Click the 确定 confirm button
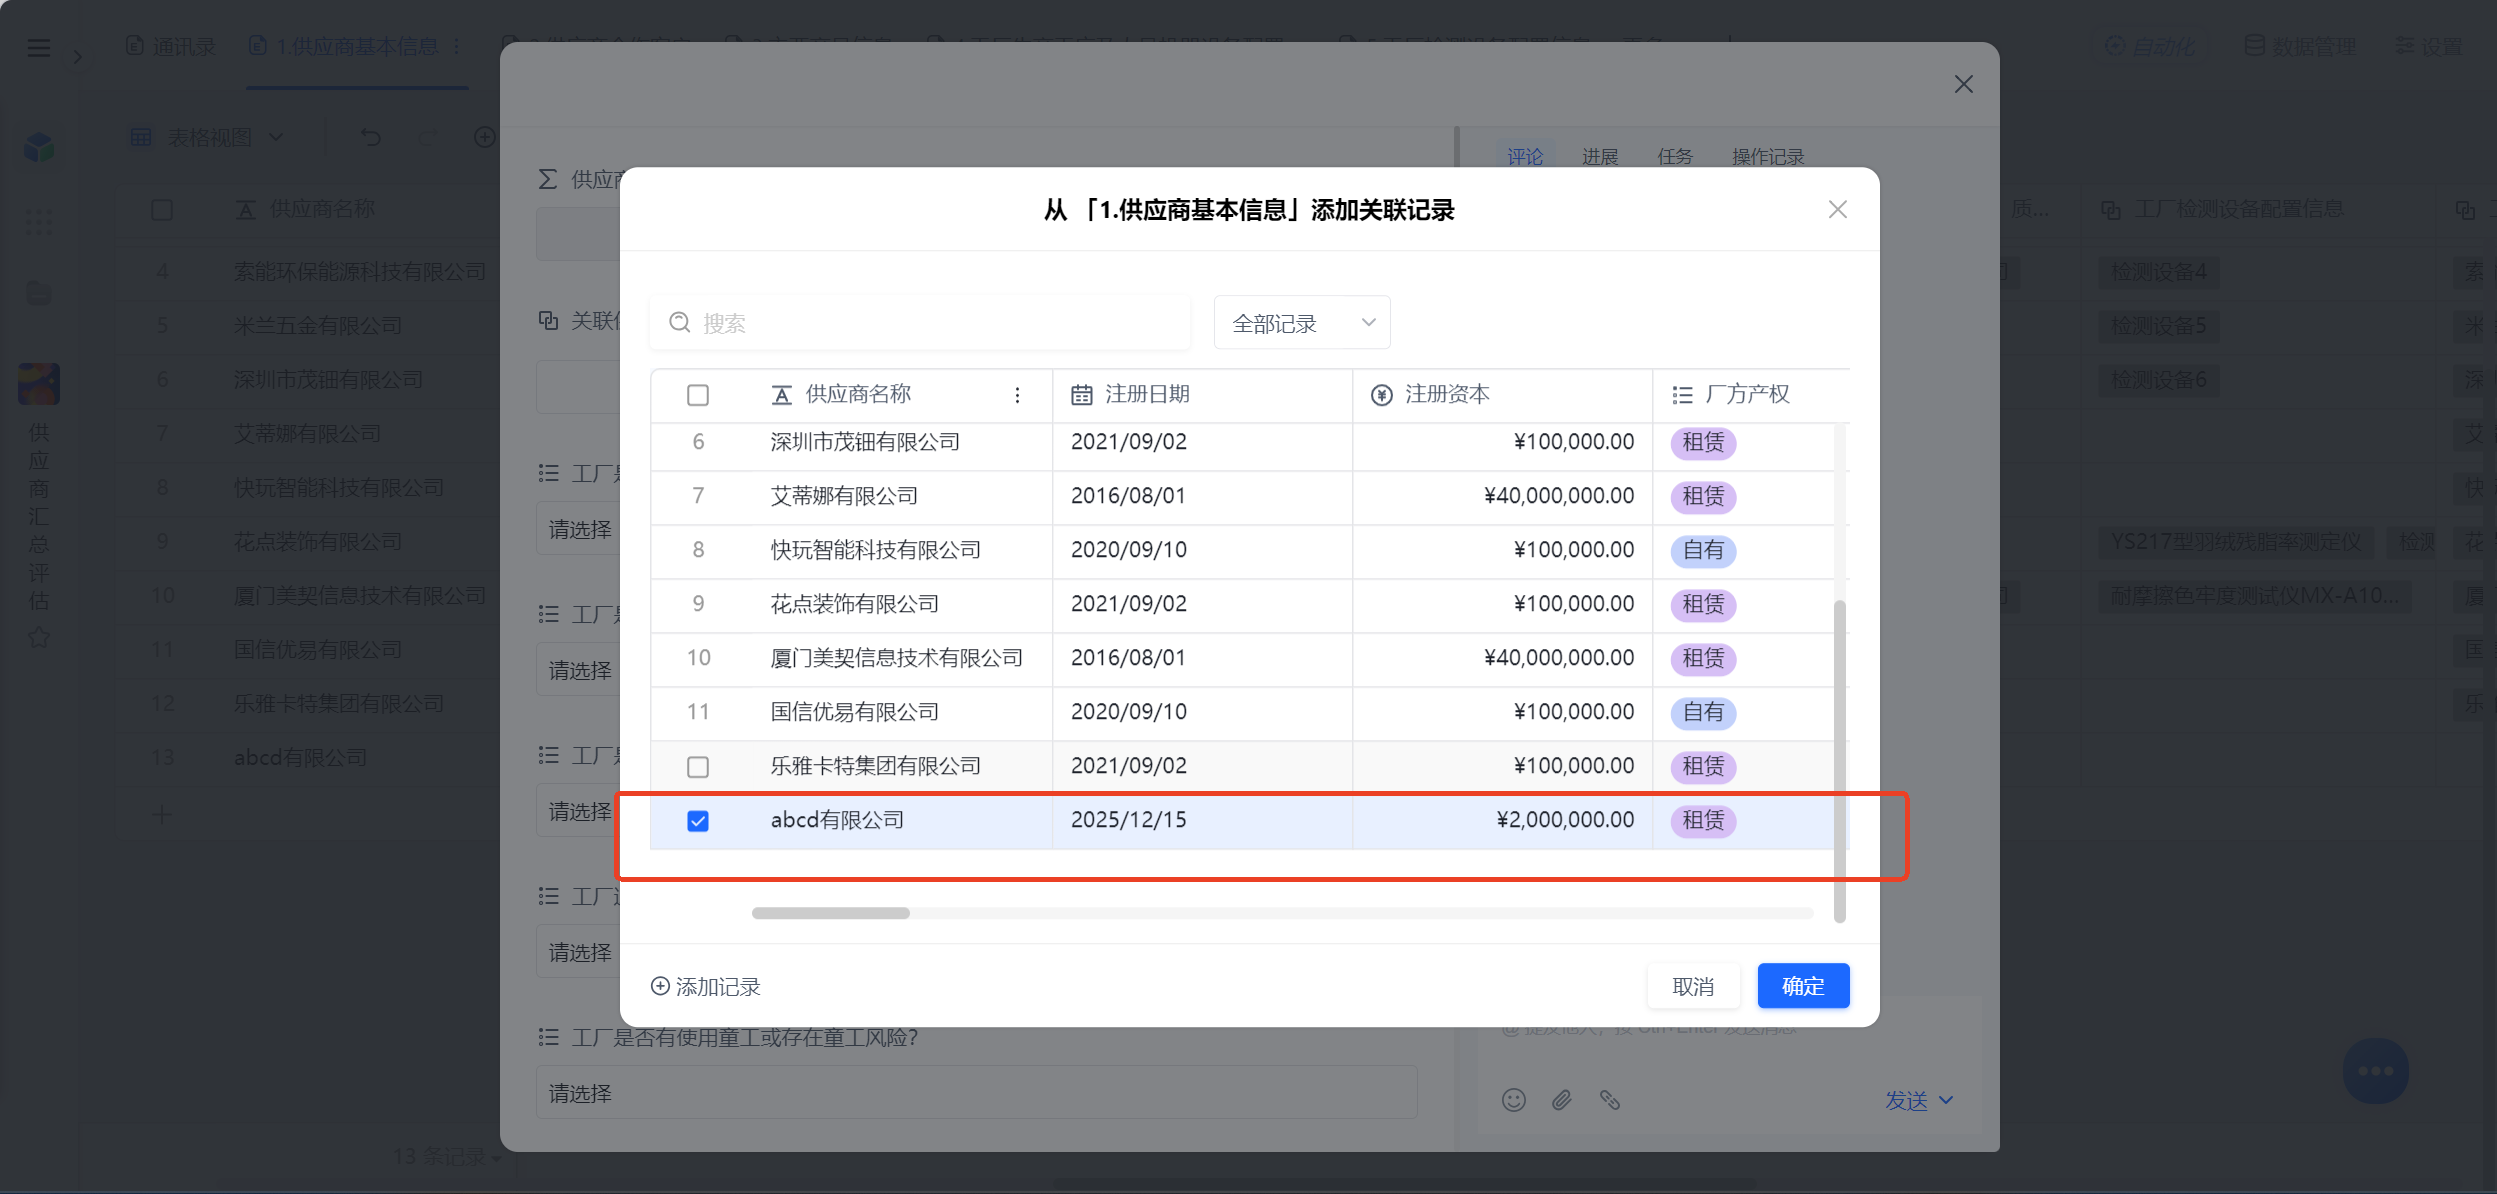The height and width of the screenshot is (1194, 2497). tap(1803, 986)
